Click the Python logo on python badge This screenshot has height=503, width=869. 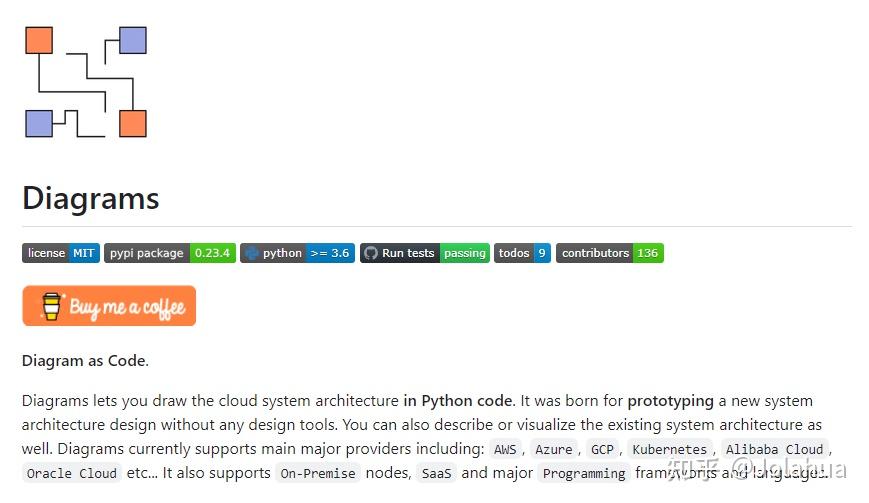(x=252, y=253)
